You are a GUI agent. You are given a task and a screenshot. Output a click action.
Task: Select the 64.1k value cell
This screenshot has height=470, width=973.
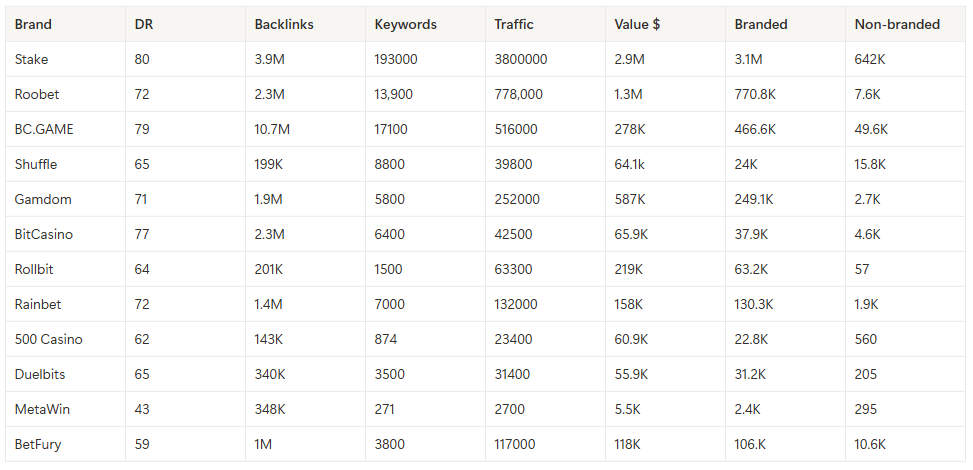click(665, 164)
